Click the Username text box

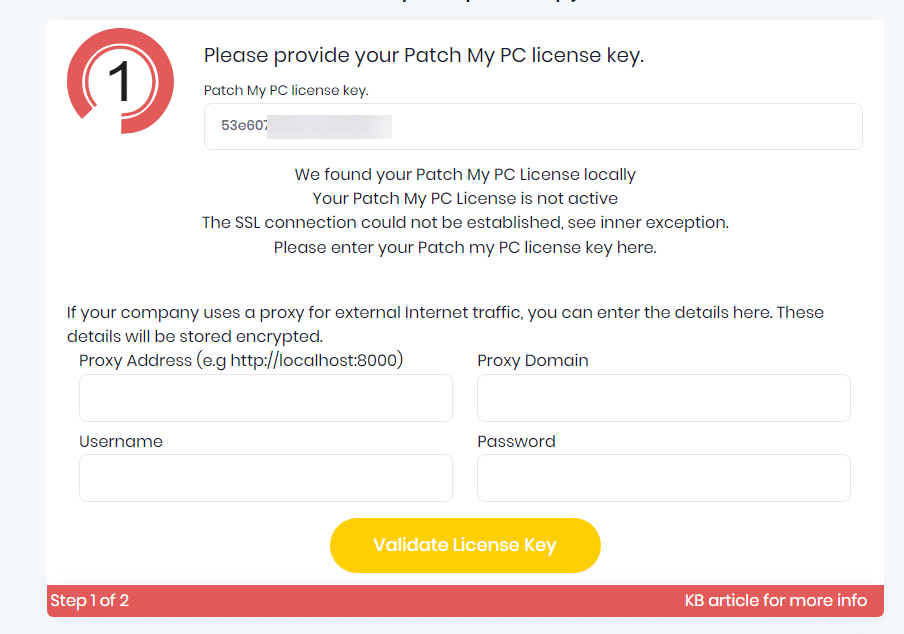[265, 478]
